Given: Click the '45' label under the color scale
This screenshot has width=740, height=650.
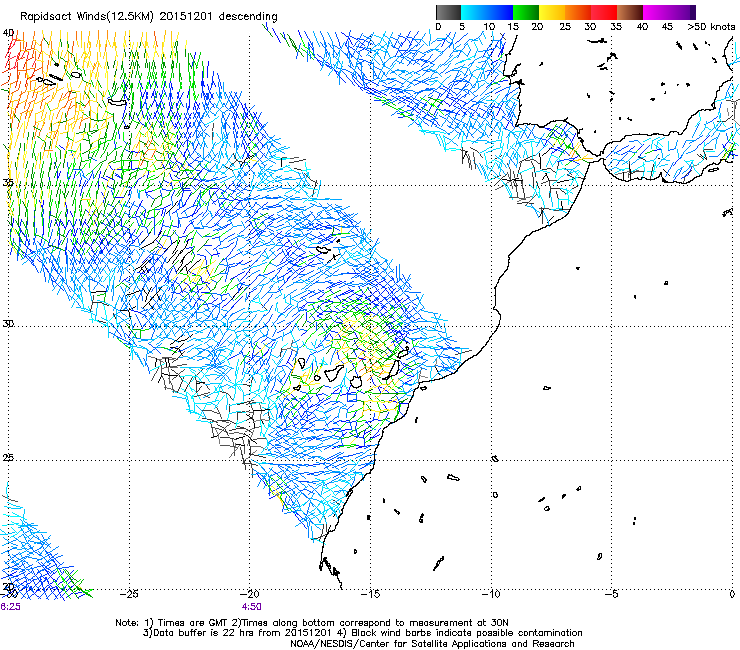Looking at the screenshot, I should click(667, 26).
